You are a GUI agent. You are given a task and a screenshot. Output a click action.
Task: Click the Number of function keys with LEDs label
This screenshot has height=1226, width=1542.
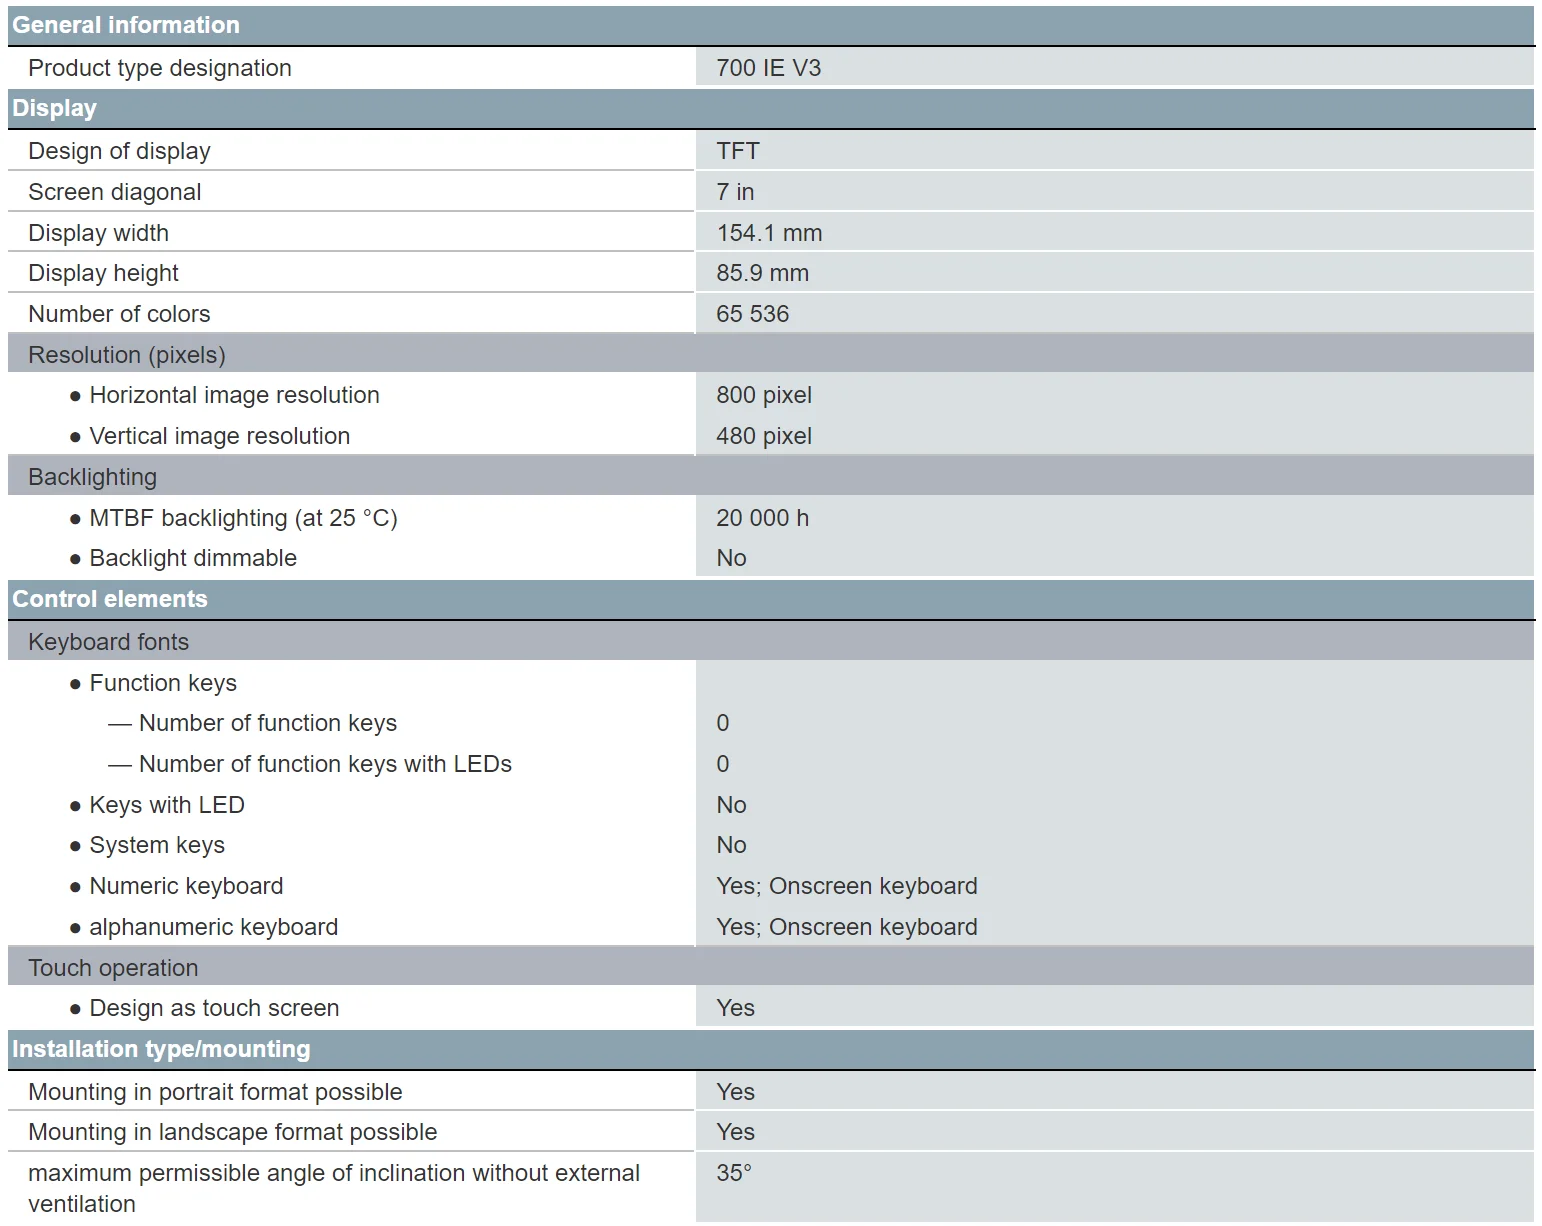point(325,764)
